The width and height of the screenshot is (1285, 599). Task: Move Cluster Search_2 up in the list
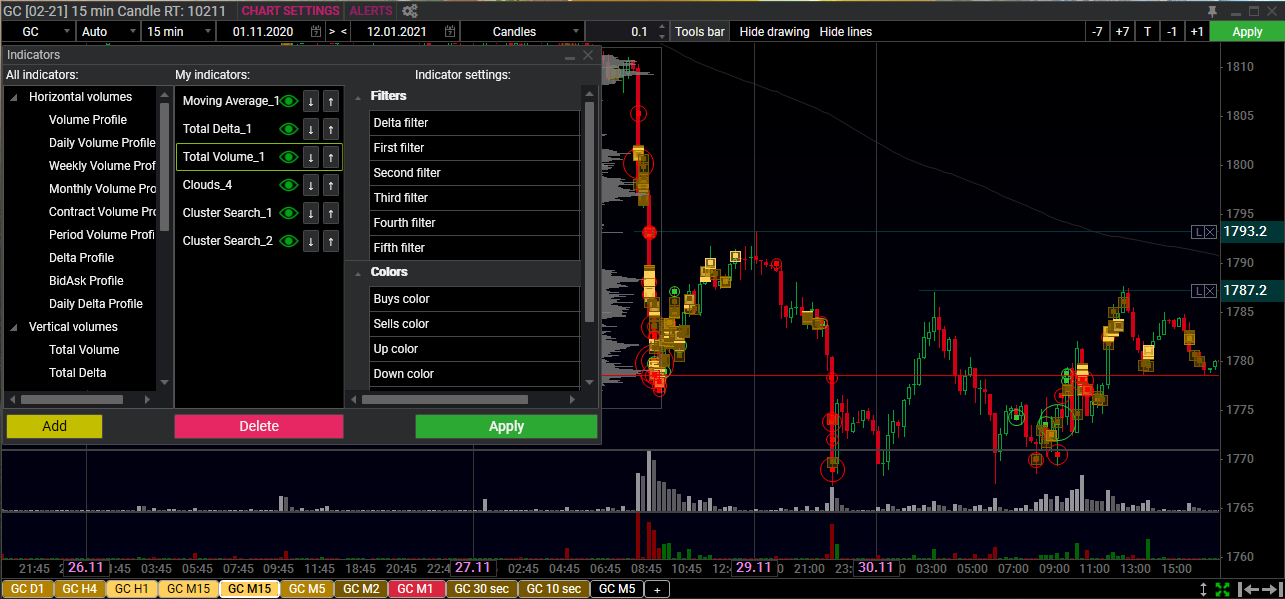(331, 241)
